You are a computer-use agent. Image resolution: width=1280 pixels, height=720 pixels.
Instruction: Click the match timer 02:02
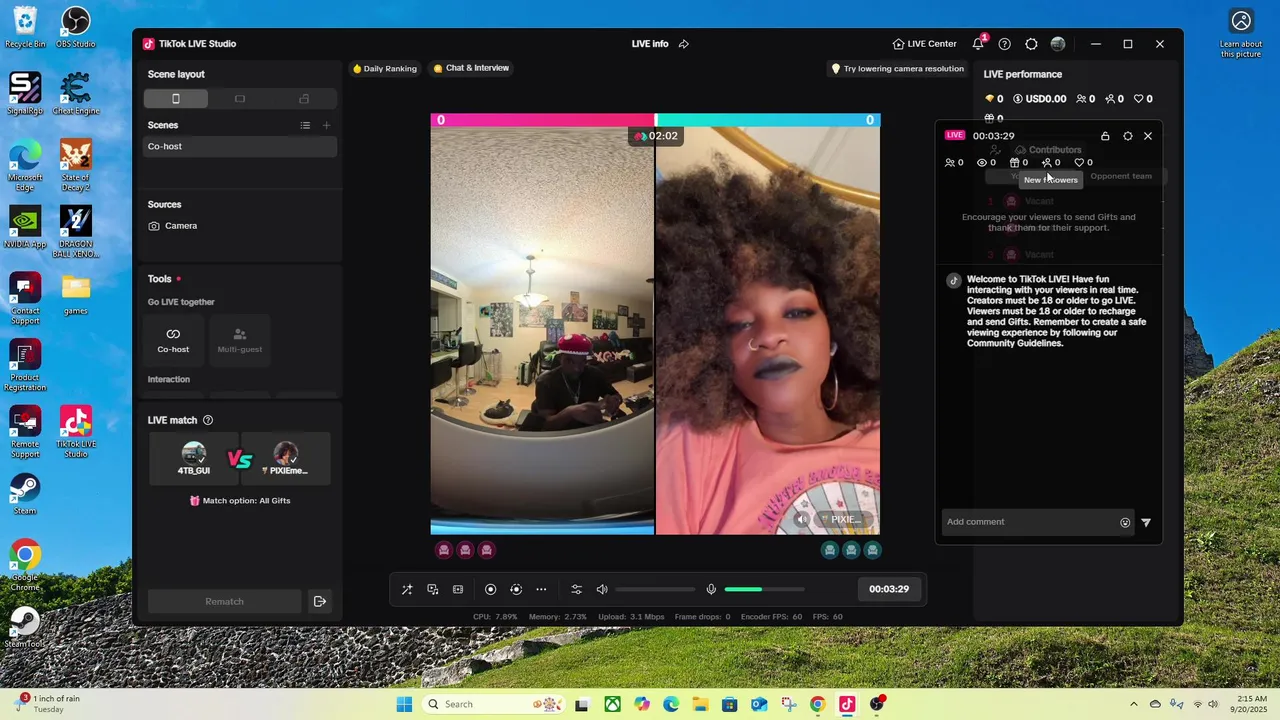(656, 136)
